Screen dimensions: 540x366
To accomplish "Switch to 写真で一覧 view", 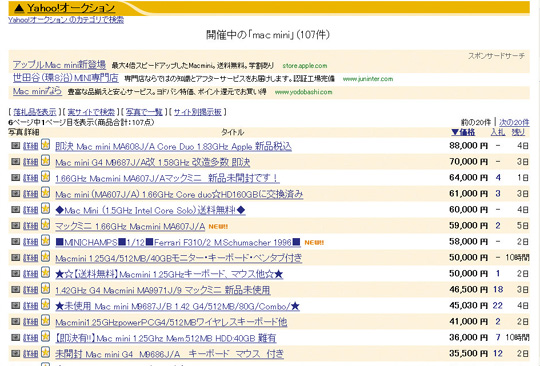I will (x=144, y=112).
